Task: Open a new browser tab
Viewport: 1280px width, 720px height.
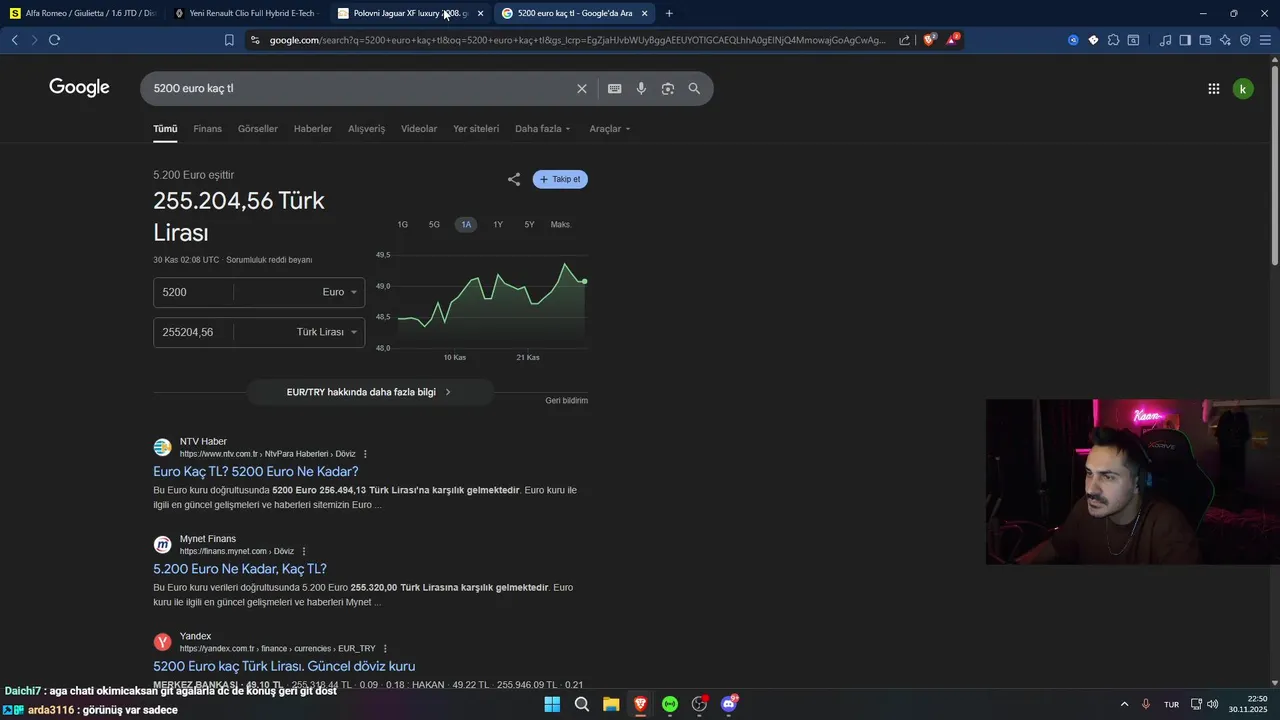Action: click(x=669, y=13)
